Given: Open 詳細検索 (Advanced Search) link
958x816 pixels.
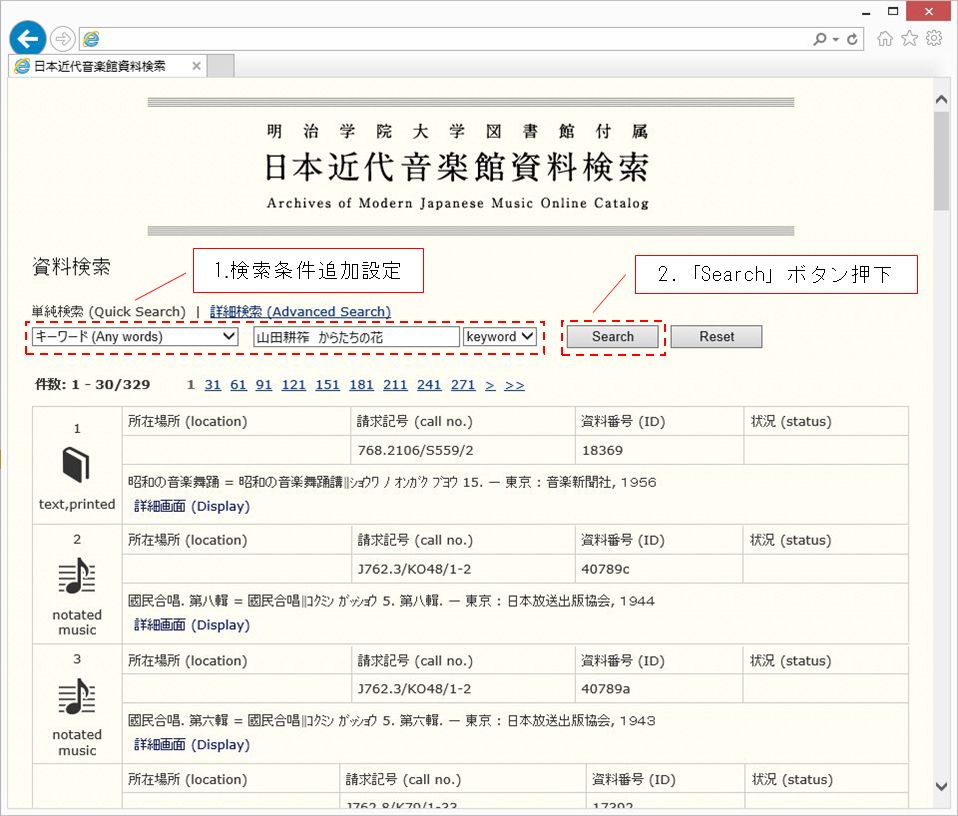Looking at the screenshot, I should pyautogui.click(x=300, y=312).
